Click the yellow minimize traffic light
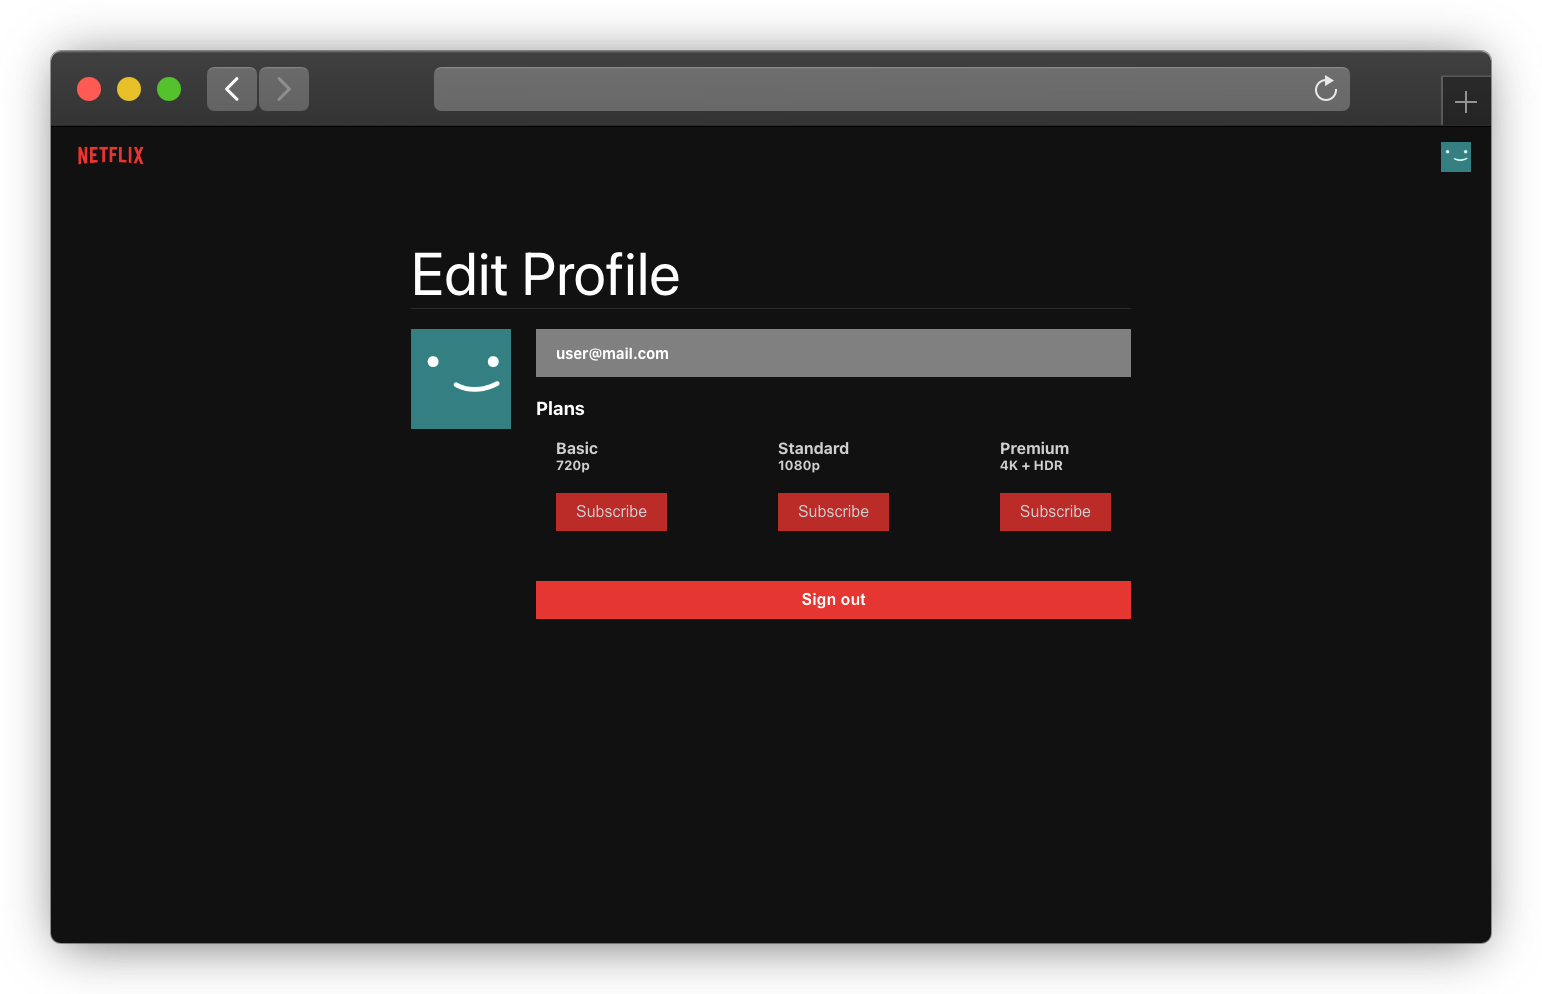 129,89
